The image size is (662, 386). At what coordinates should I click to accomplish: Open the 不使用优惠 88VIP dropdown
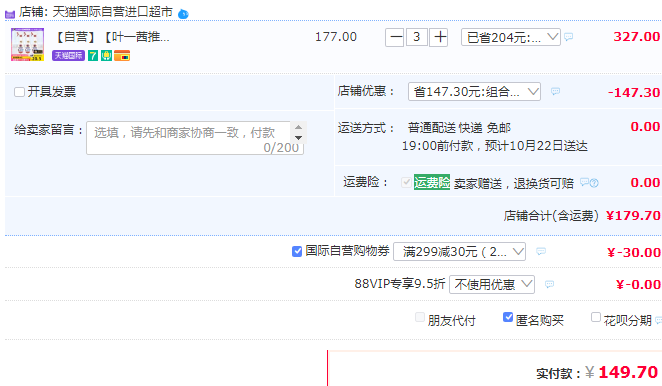(492, 284)
